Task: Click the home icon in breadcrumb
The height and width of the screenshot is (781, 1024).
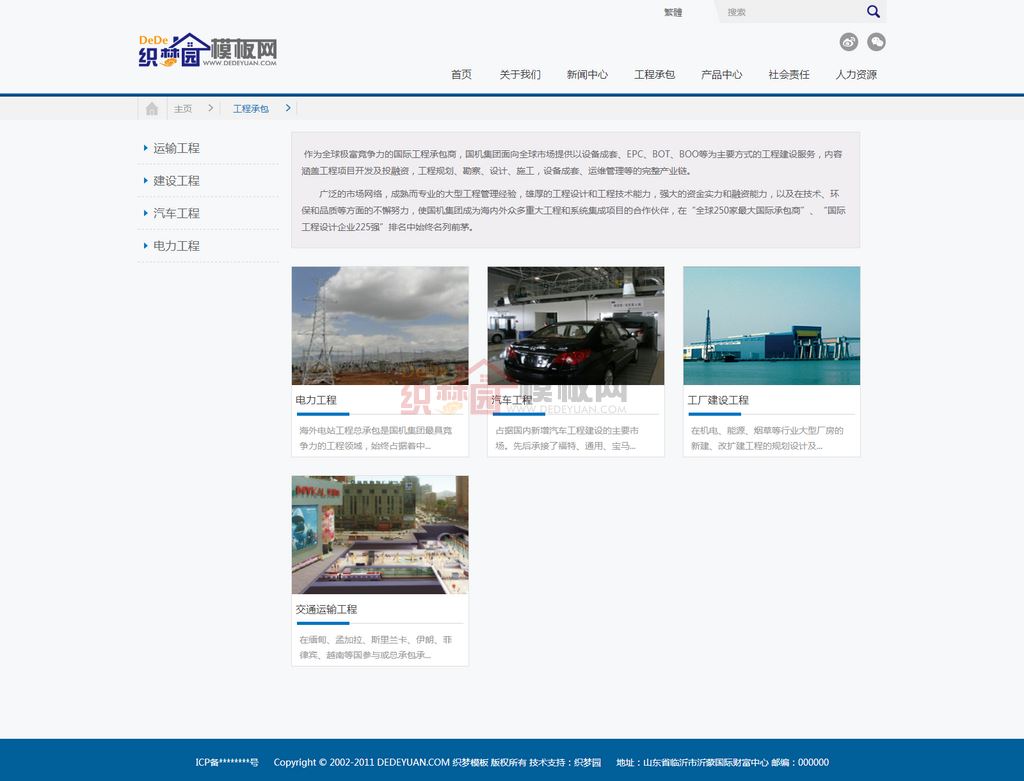Action: pyautogui.click(x=152, y=108)
